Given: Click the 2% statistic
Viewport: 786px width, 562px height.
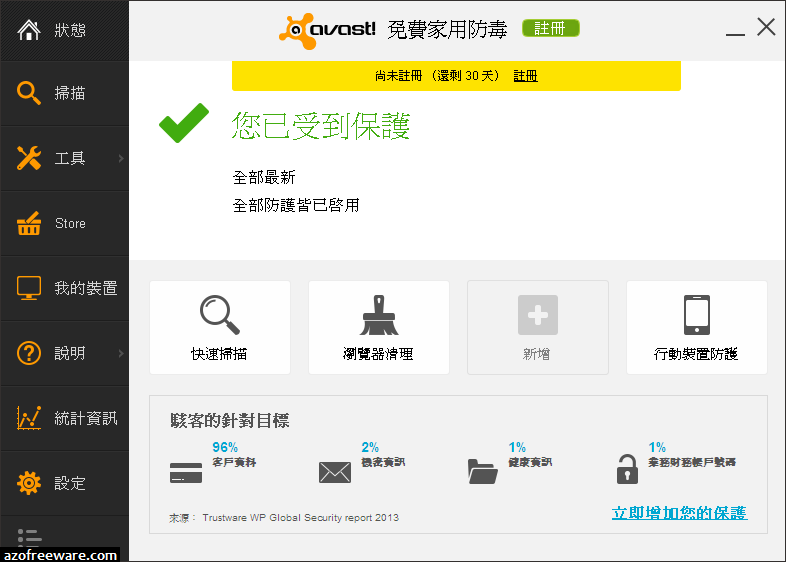Looking at the screenshot, I should (x=370, y=447).
